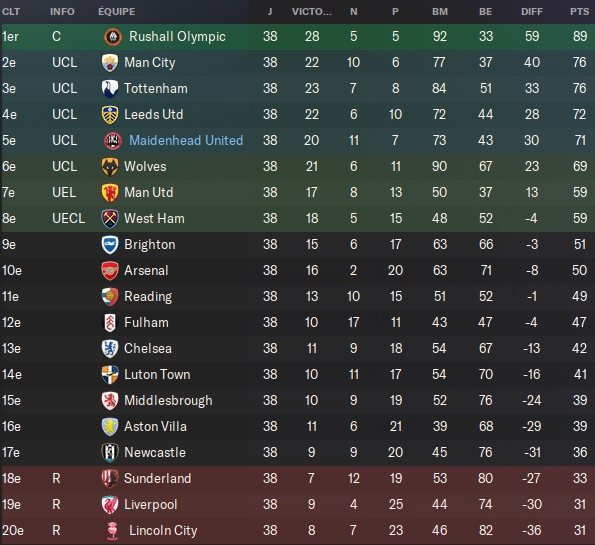Image resolution: width=595 pixels, height=545 pixels.
Task: Open the Sunderland team name link
Action: click(x=157, y=479)
